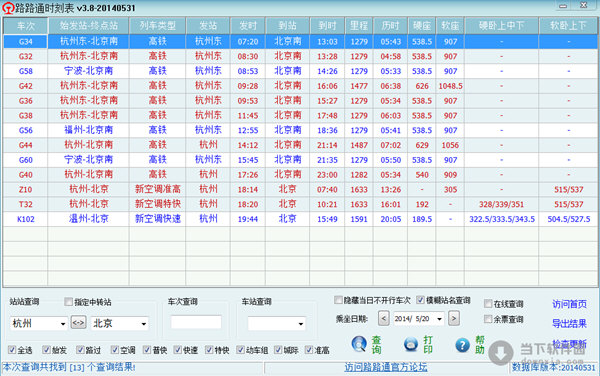Toggle the 准高 checkbox

click(309, 350)
